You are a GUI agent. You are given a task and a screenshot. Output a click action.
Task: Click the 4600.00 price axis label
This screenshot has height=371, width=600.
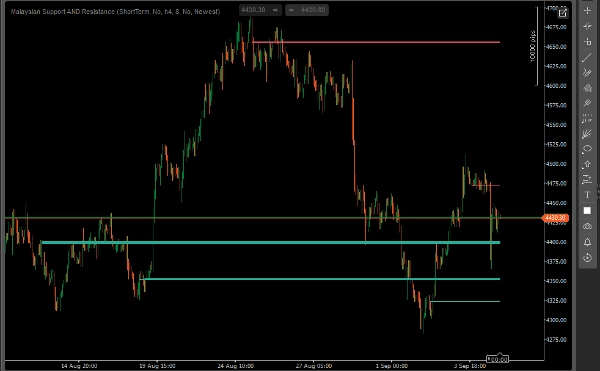pyautogui.click(x=557, y=86)
